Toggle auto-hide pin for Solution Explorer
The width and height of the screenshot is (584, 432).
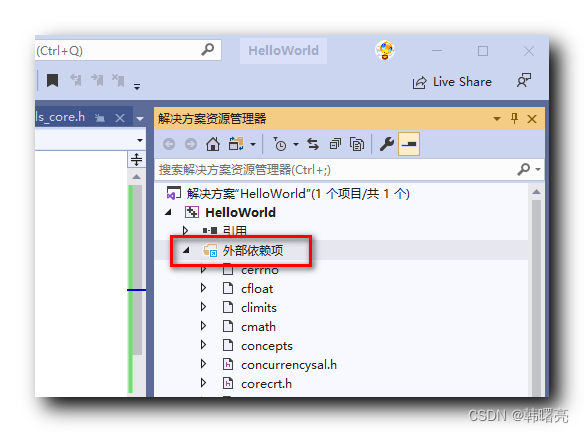(x=514, y=118)
